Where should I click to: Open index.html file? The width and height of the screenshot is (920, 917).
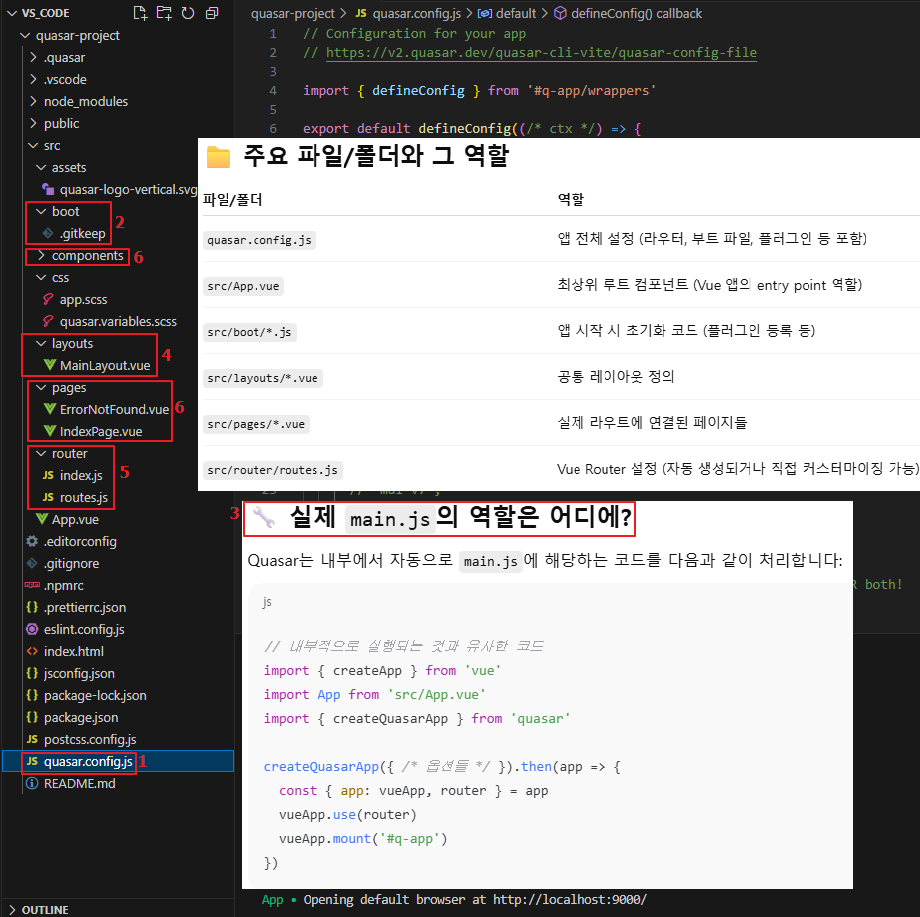(x=73, y=651)
